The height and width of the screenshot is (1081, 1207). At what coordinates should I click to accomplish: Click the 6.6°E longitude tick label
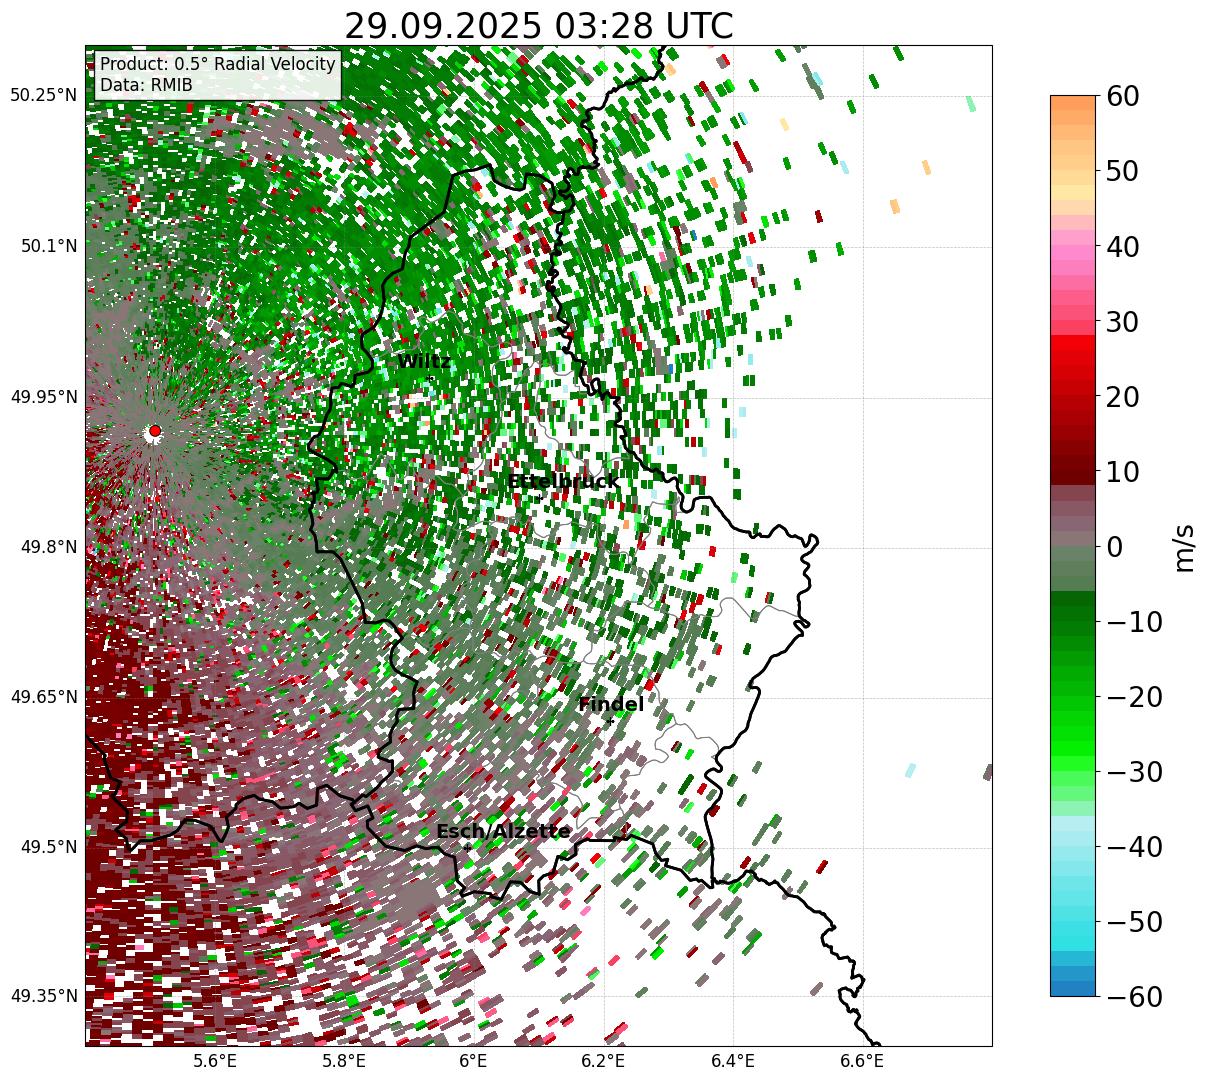[x=861, y=1061]
